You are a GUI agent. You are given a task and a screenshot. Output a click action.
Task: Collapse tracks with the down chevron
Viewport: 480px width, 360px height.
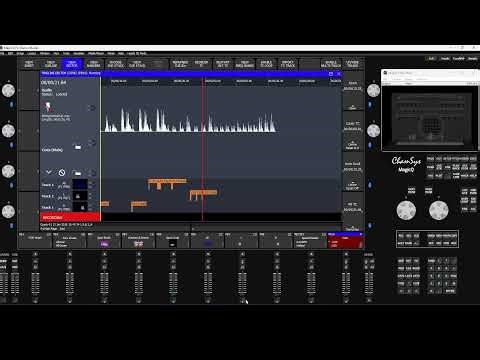click(x=48, y=172)
